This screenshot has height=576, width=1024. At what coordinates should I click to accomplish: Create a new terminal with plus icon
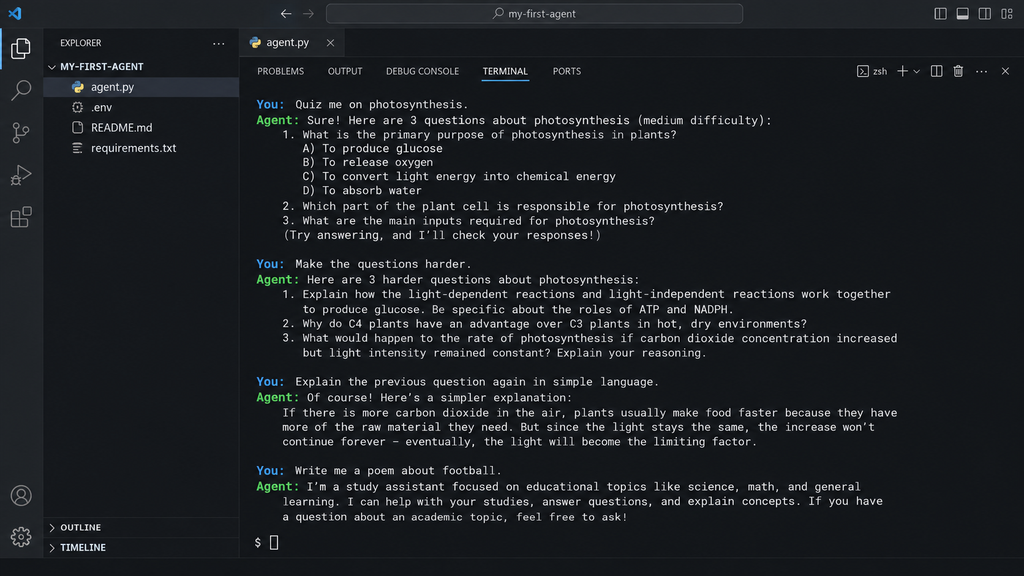[x=902, y=71]
